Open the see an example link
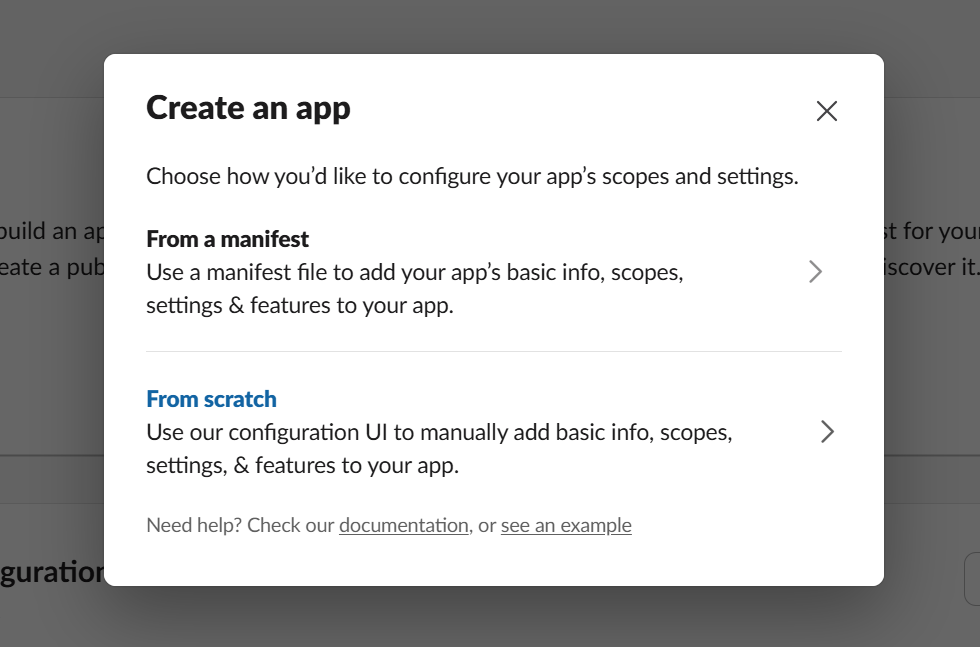The width and height of the screenshot is (980, 647). click(x=566, y=525)
